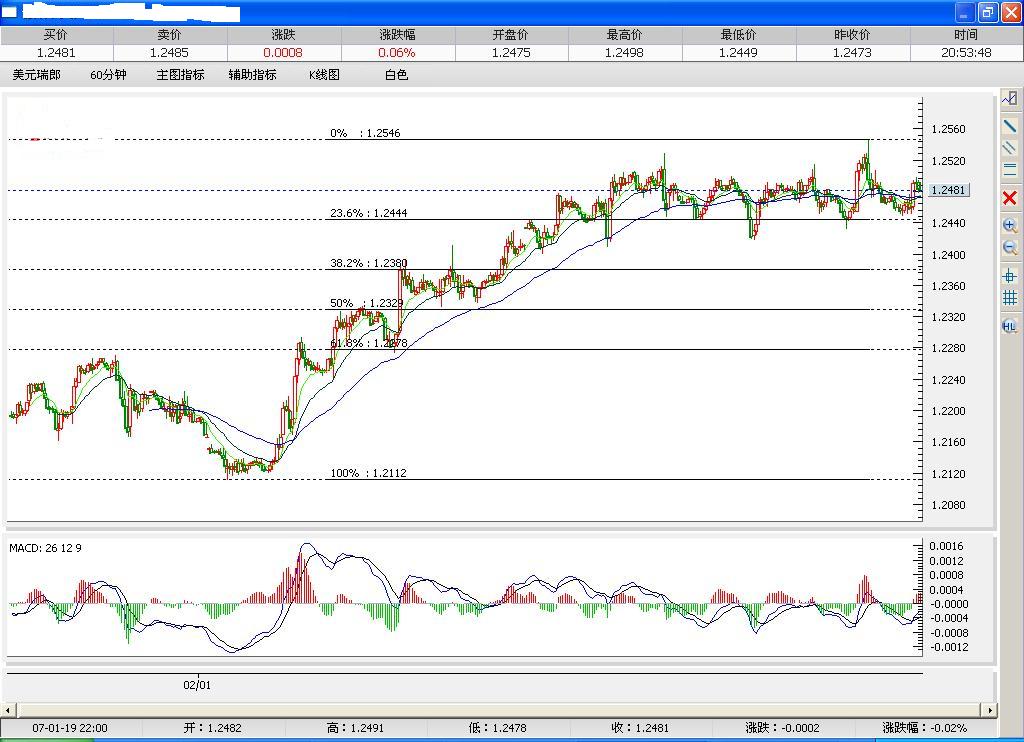The image size is (1024, 742).
Task: Select the zoom-in magnifier icon
Action: click(1010, 225)
